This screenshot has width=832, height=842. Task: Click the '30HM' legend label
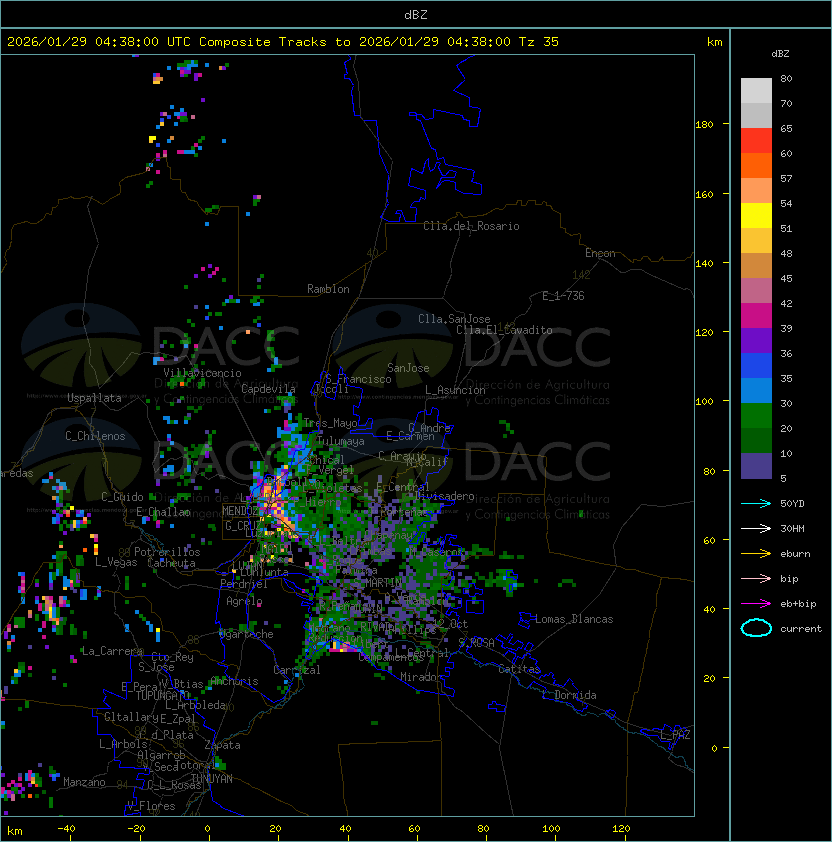tap(792, 528)
